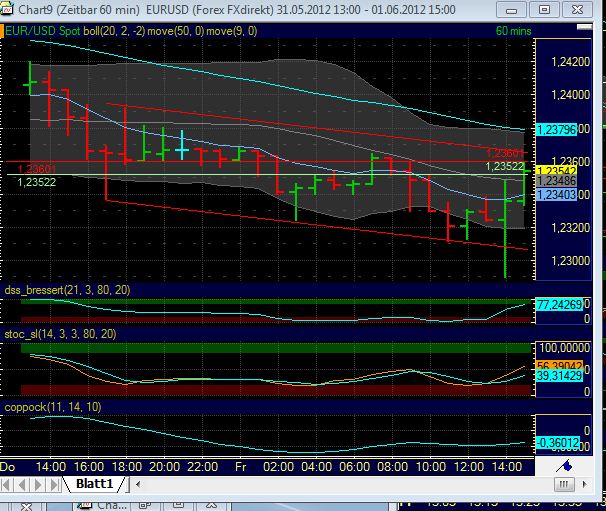Click the 77,24269 dss_bressert value tag
The width and height of the screenshot is (606, 511).
[x=559, y=305]
